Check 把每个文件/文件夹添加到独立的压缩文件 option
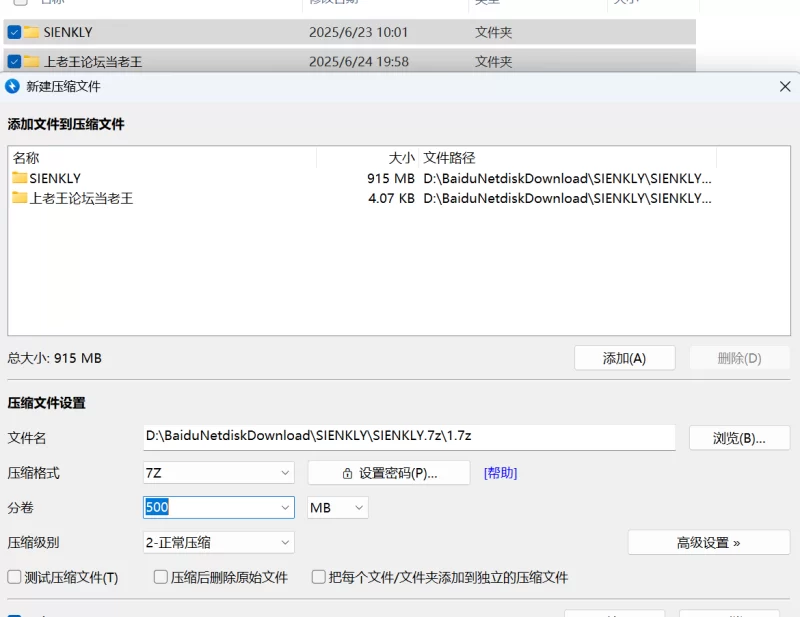This screenshot has height=617, width=800. tap(318, 577)
